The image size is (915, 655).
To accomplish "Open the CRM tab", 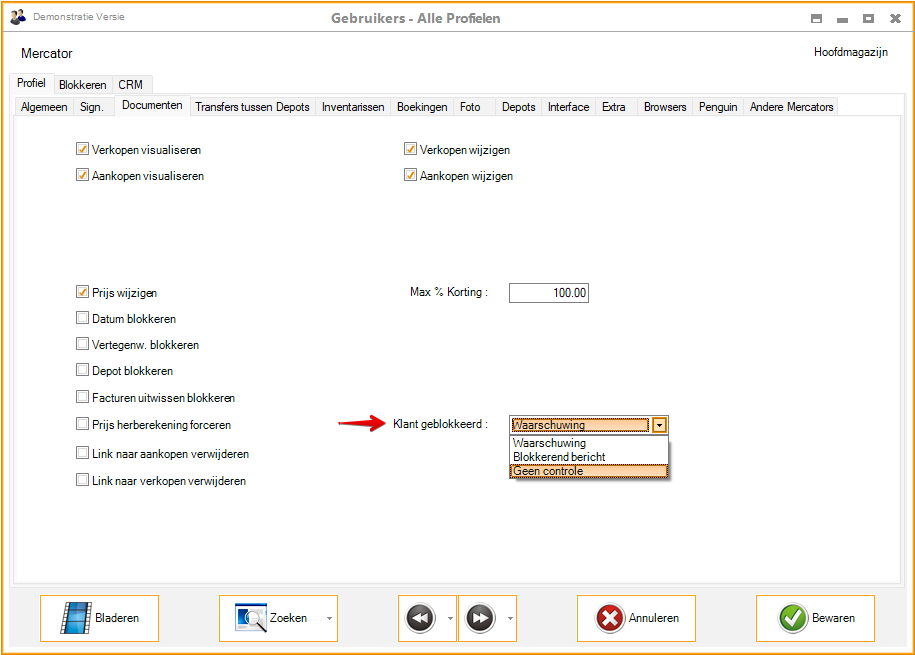I will click(130, 85).
